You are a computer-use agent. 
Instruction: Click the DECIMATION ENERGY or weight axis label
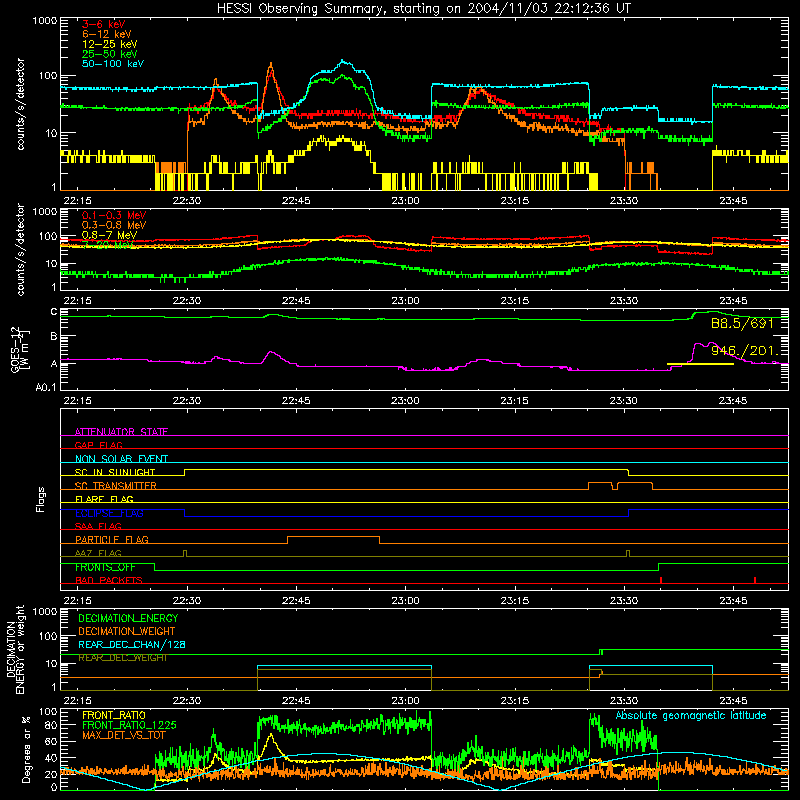(x=15, y=649)
